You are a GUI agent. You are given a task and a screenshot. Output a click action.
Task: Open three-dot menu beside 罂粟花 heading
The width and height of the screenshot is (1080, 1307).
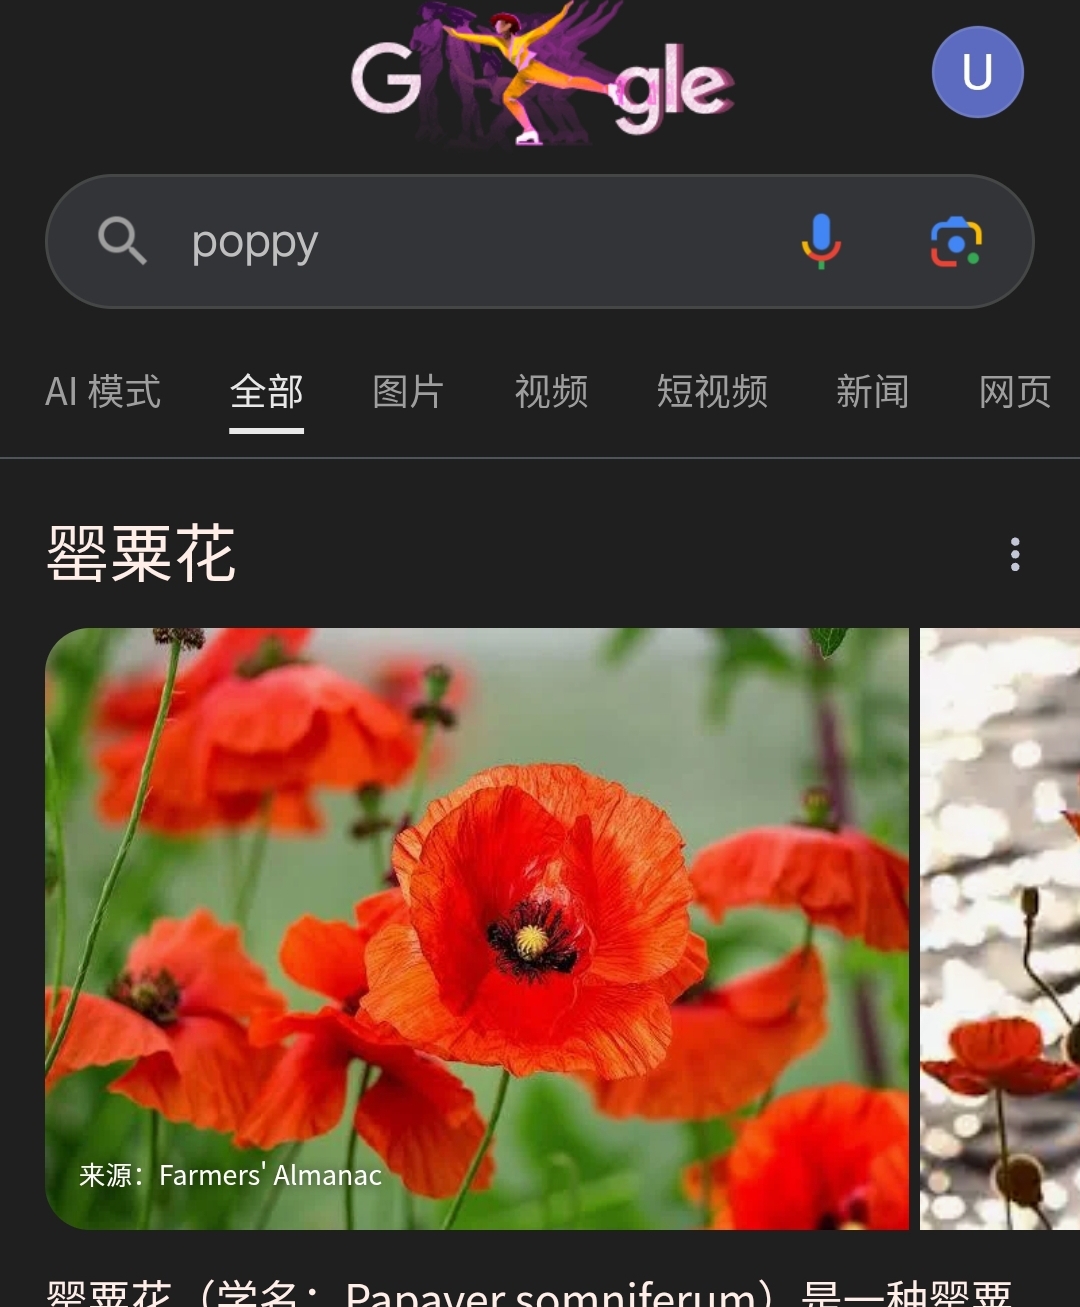point(1015,554)
